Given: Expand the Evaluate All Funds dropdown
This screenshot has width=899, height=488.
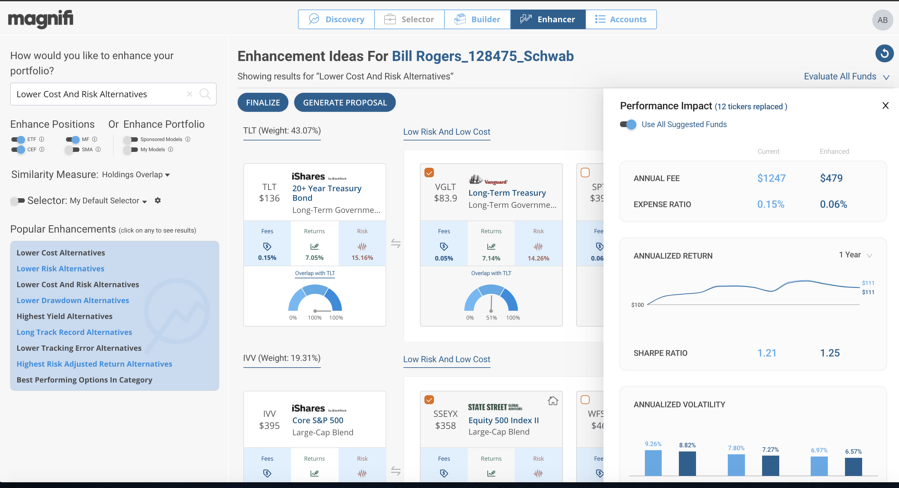Looking at the screenshot, I should pos(846,77).
